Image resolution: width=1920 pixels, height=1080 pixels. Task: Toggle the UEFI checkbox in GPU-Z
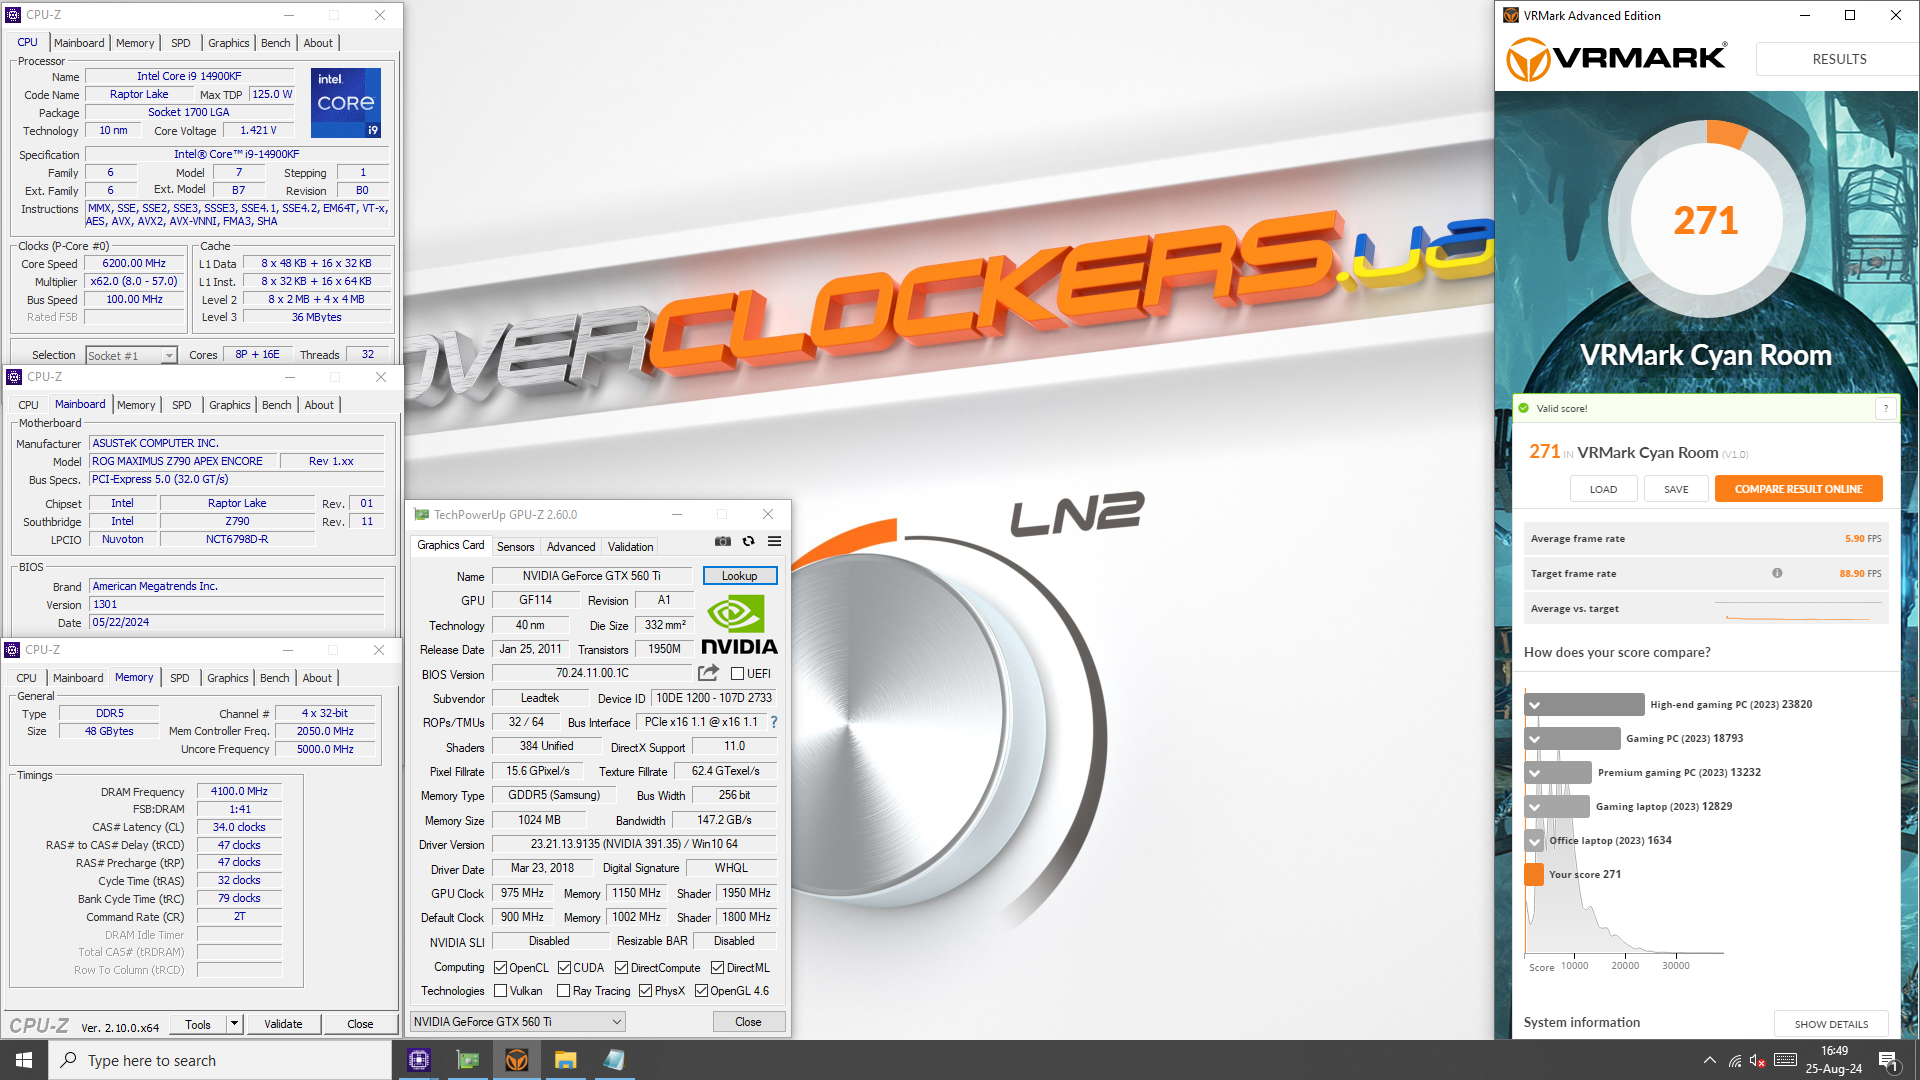(737, 674)
